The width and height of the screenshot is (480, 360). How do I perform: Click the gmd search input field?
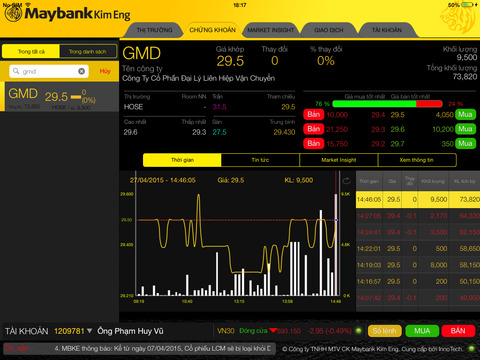[x=49, y=71]
